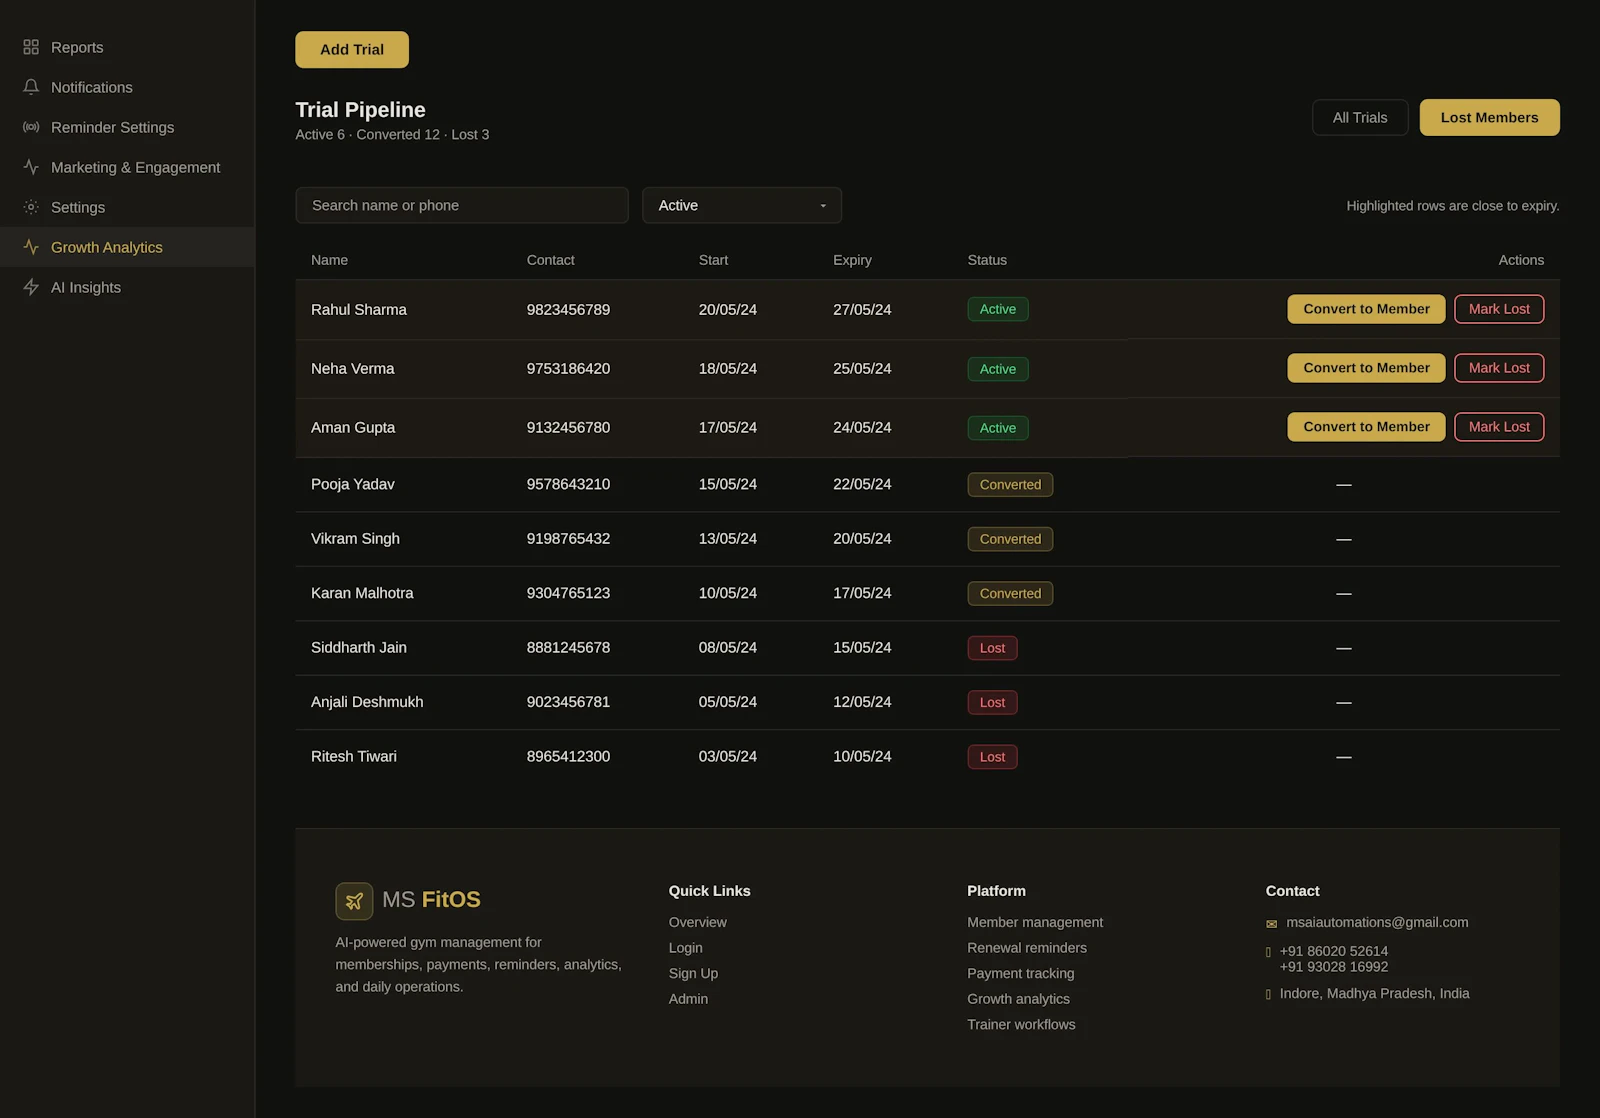Click the Marketing & Engagement pulse icon

pyautogui.click(x=31, y=167)
